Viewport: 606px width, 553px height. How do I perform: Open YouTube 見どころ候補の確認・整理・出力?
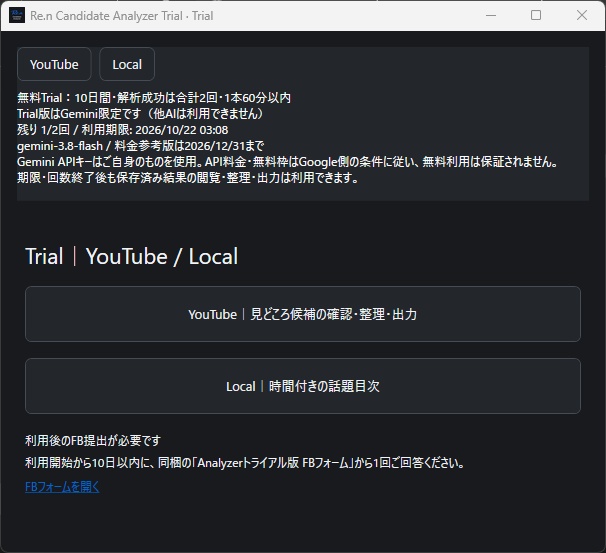point(303,314)
